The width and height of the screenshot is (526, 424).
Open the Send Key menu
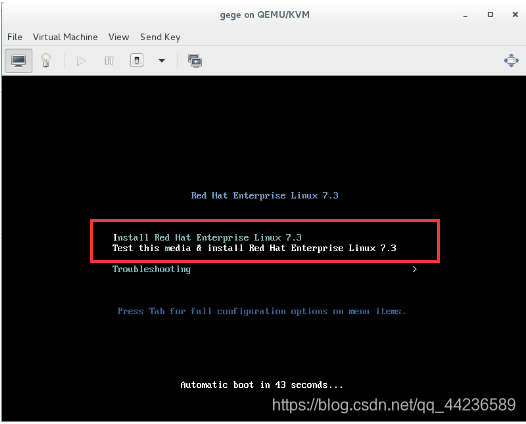160,37
